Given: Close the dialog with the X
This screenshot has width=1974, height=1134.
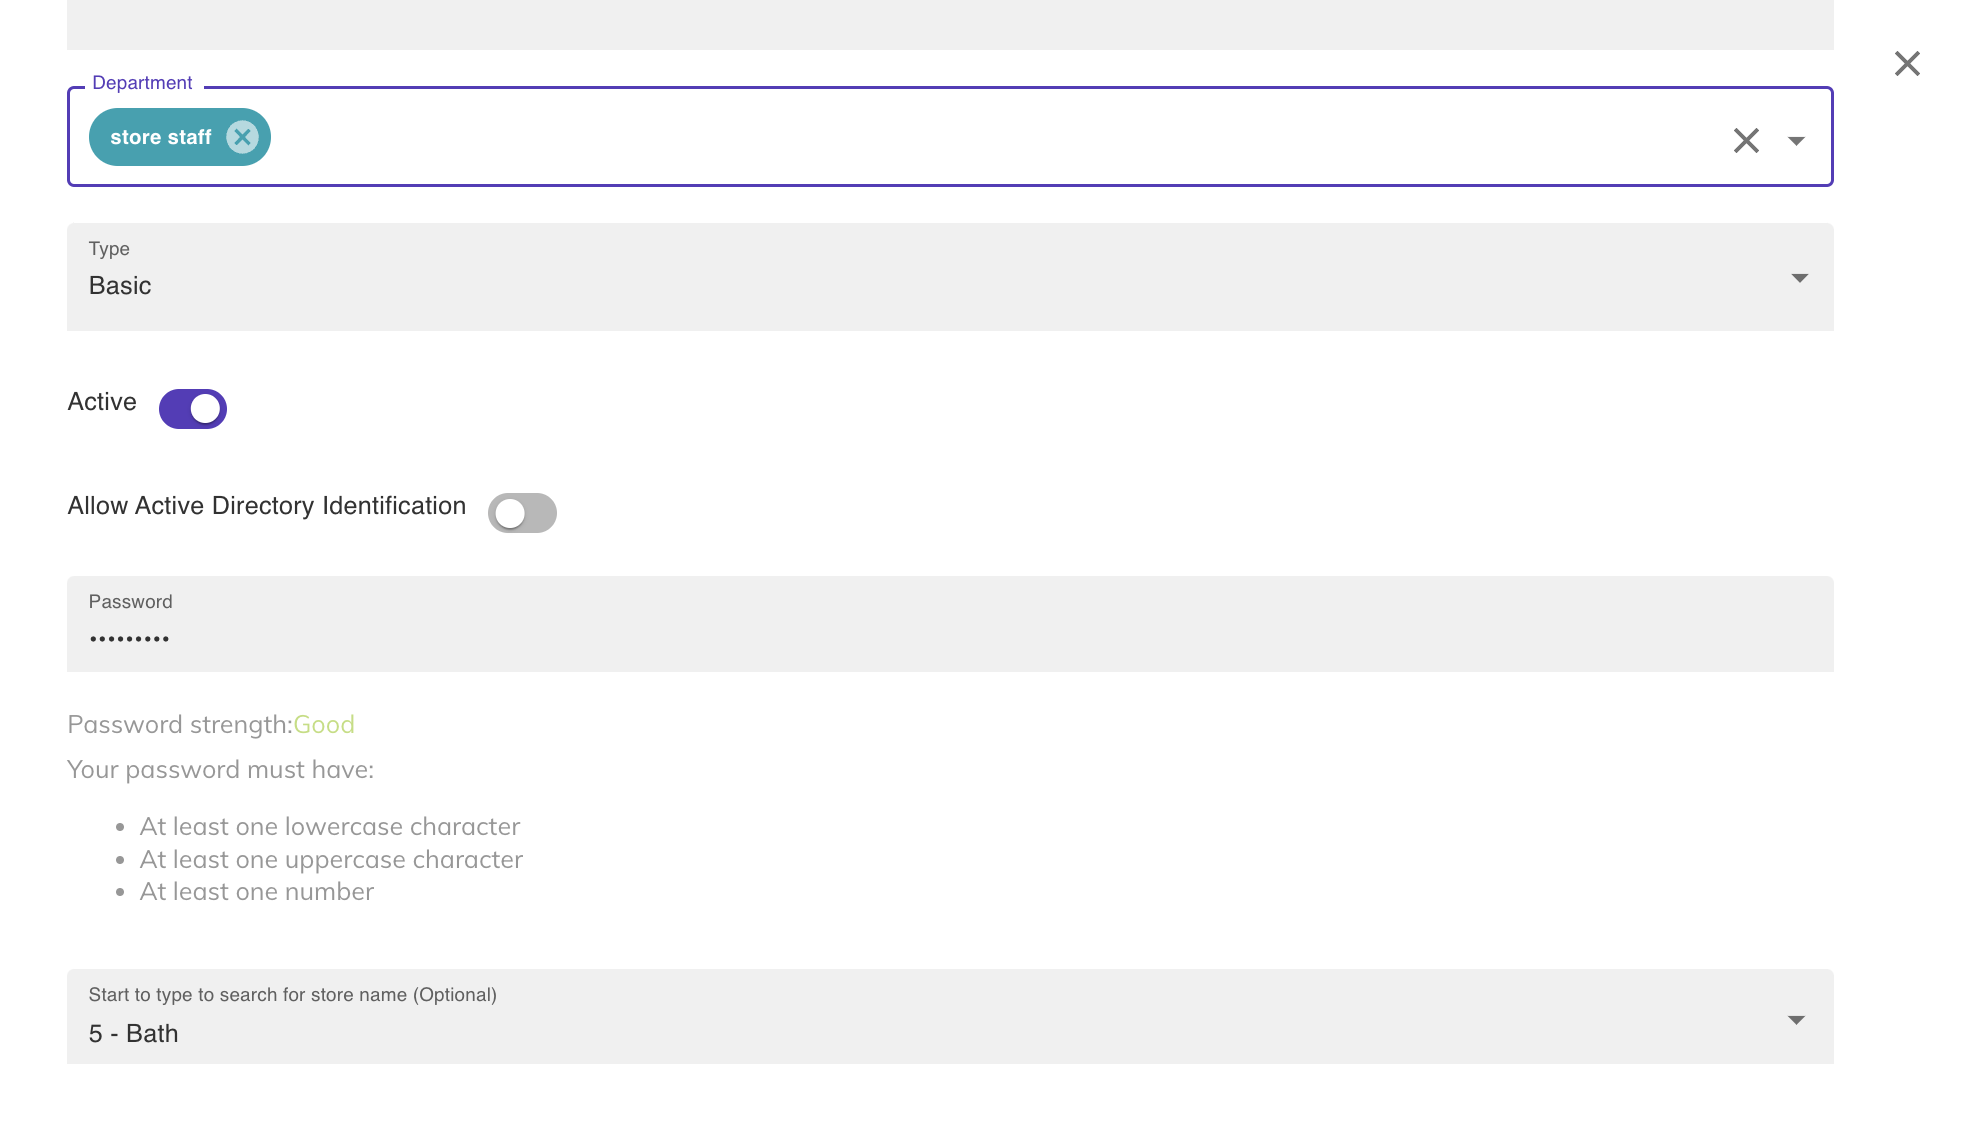Looking at the screenshot, I should [x=1907, y=64].
